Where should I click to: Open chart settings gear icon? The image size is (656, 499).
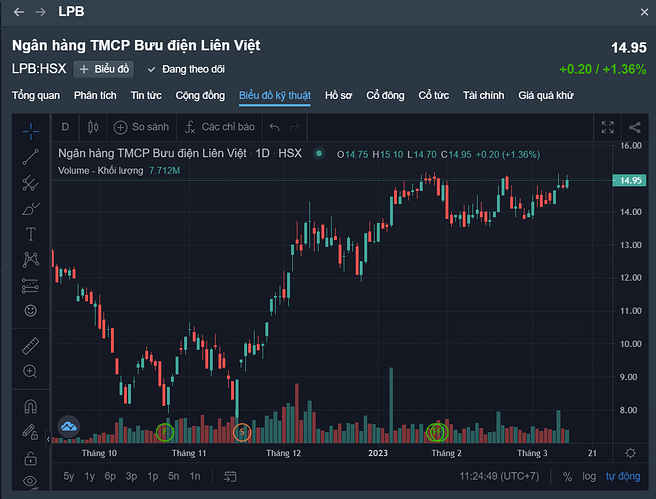pyautogui.click(x=630, y=453)
